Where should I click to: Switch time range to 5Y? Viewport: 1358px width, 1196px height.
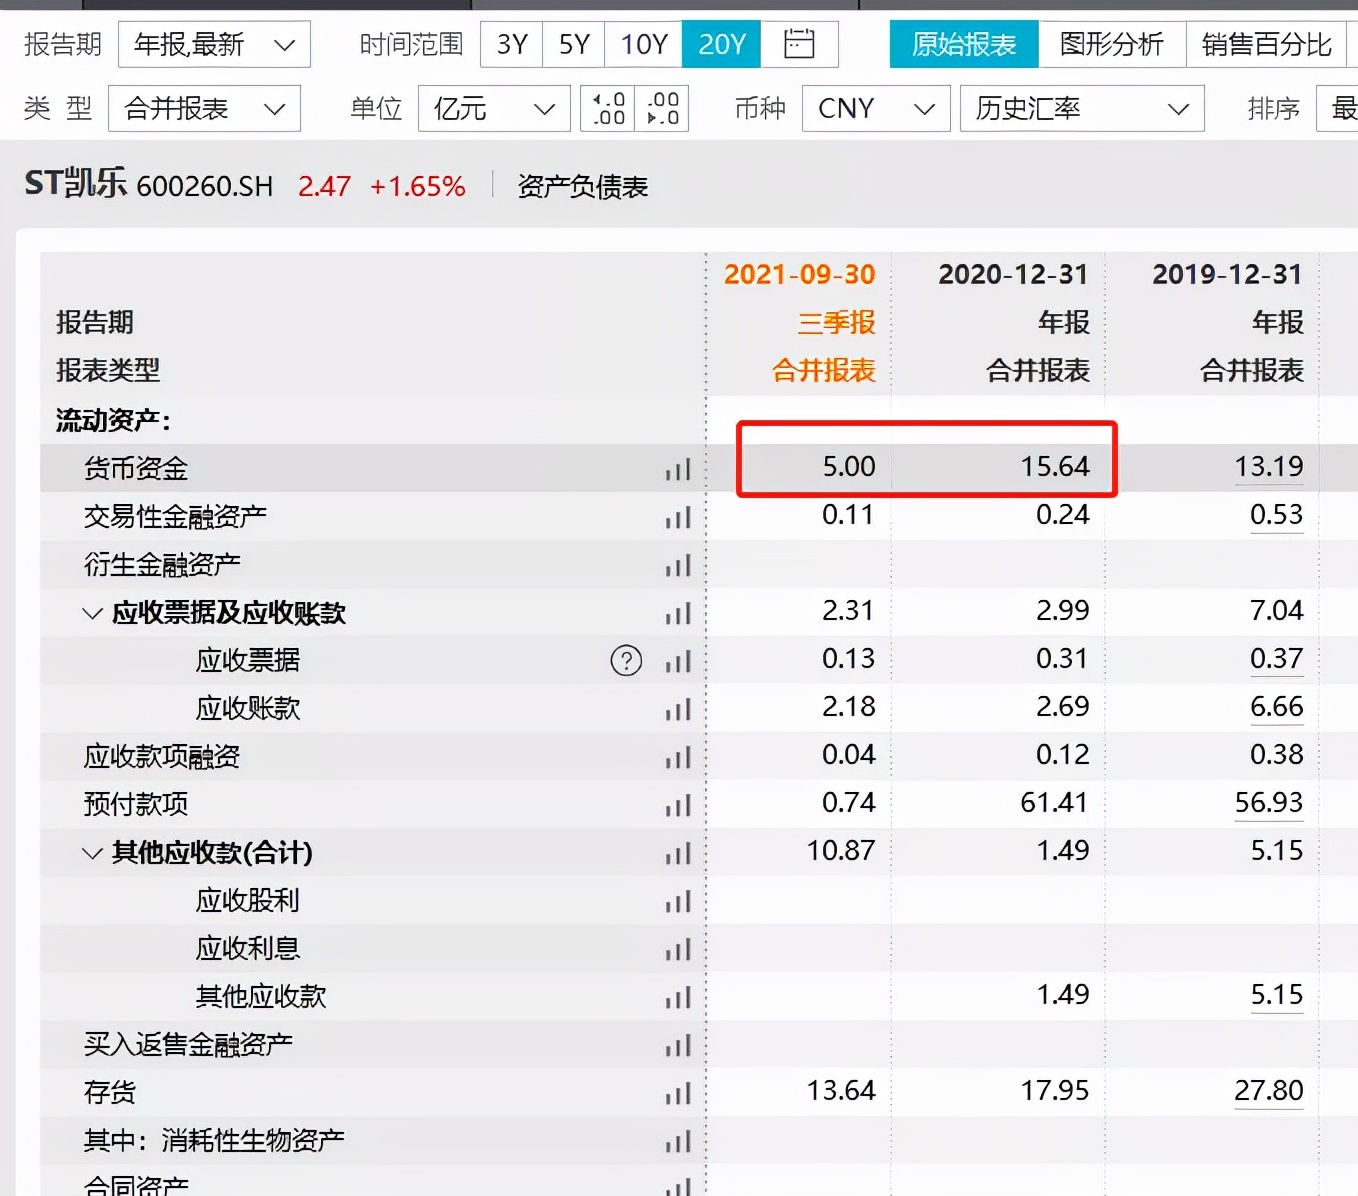click(572, 44)
